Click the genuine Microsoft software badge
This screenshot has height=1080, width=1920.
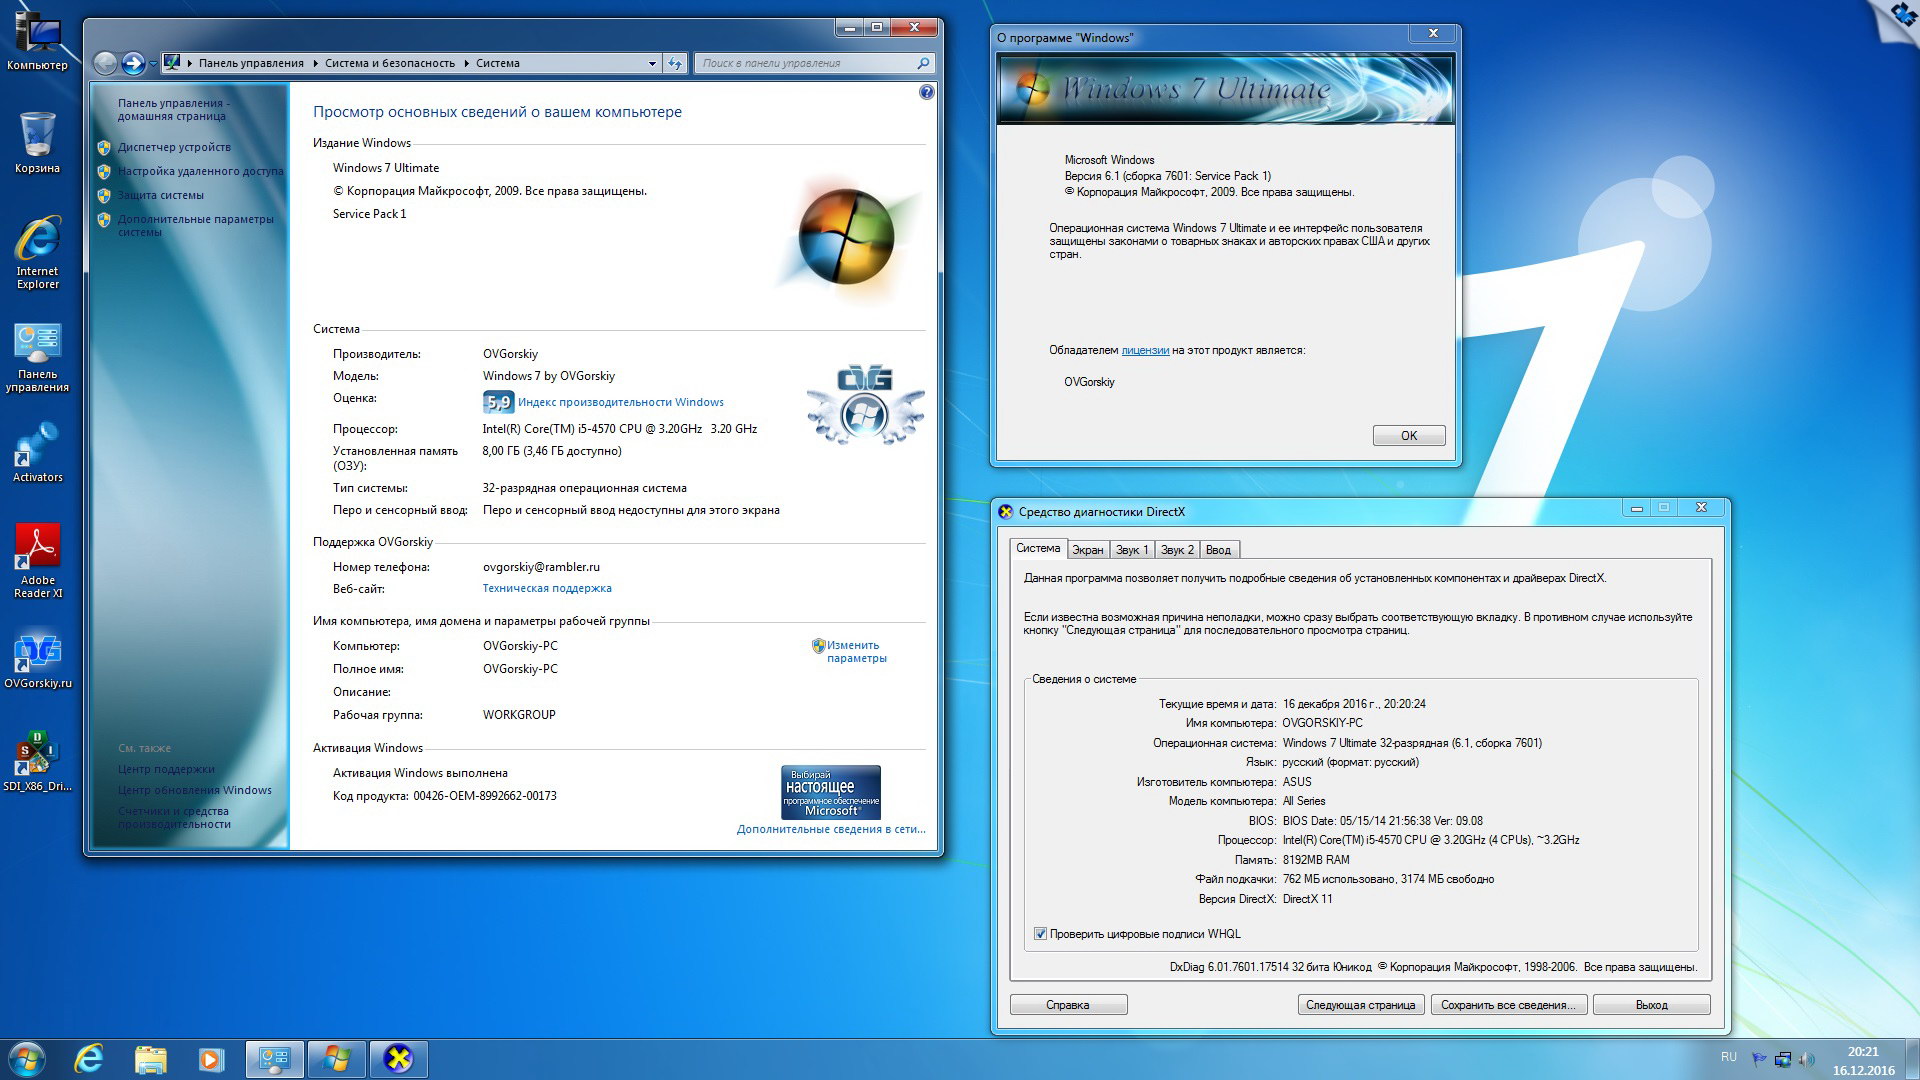tap(830, 792)
